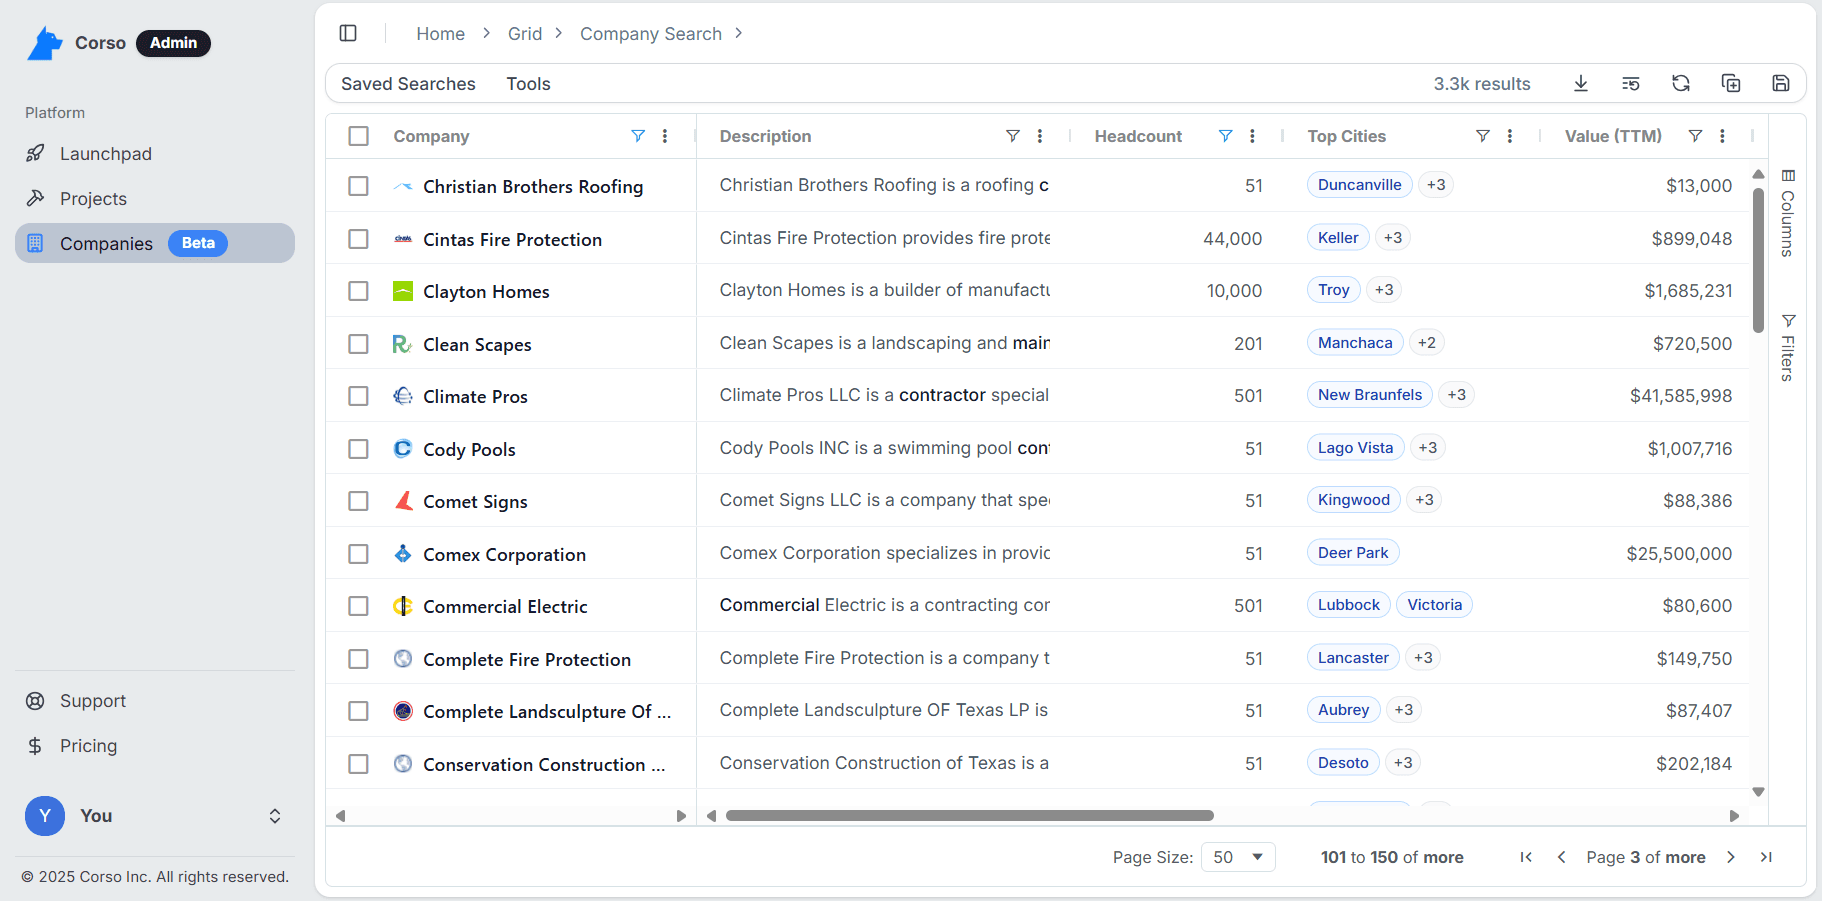Screen dimensions: 1822x901
Task: Select the Christian Brothers Roofing row checkbox
Action: [359, 186]
